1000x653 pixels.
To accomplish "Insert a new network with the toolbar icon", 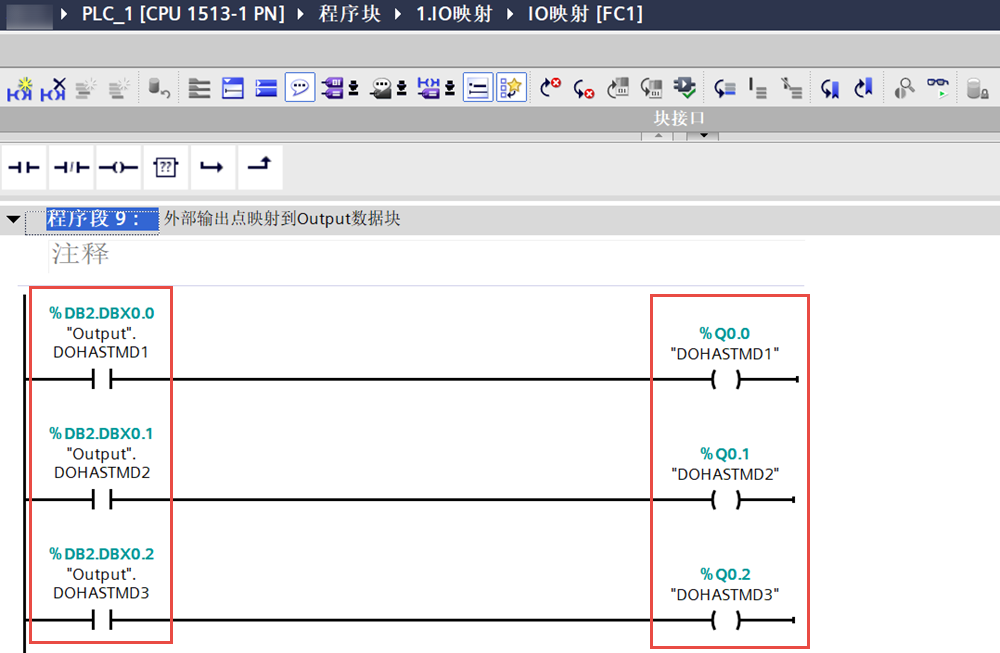I will (20, 88).
